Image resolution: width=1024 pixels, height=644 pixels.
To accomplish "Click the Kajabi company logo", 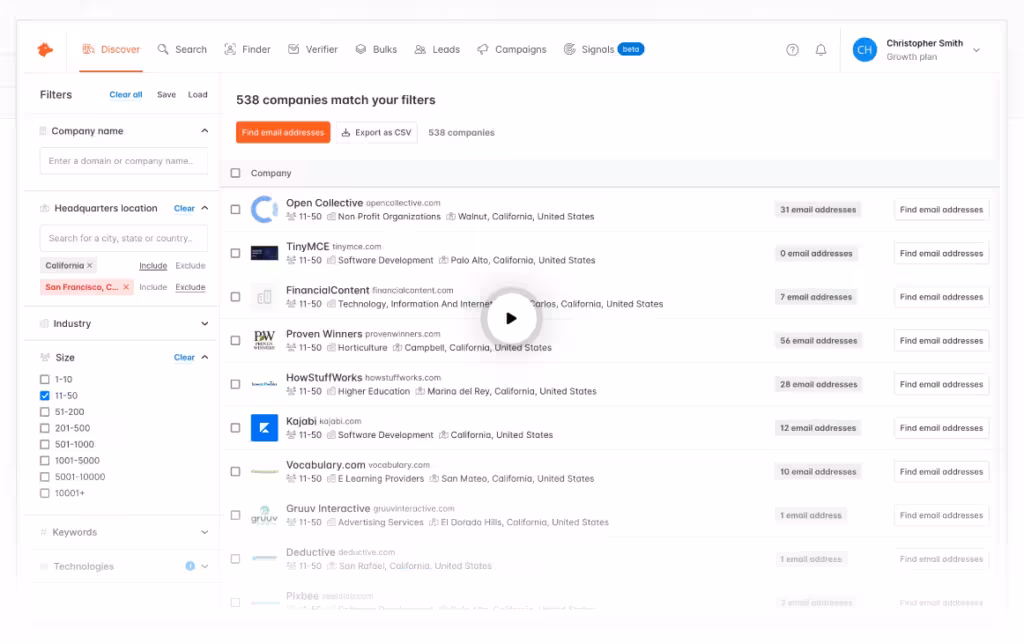I will pyautogui.click(x=264, y=428).
